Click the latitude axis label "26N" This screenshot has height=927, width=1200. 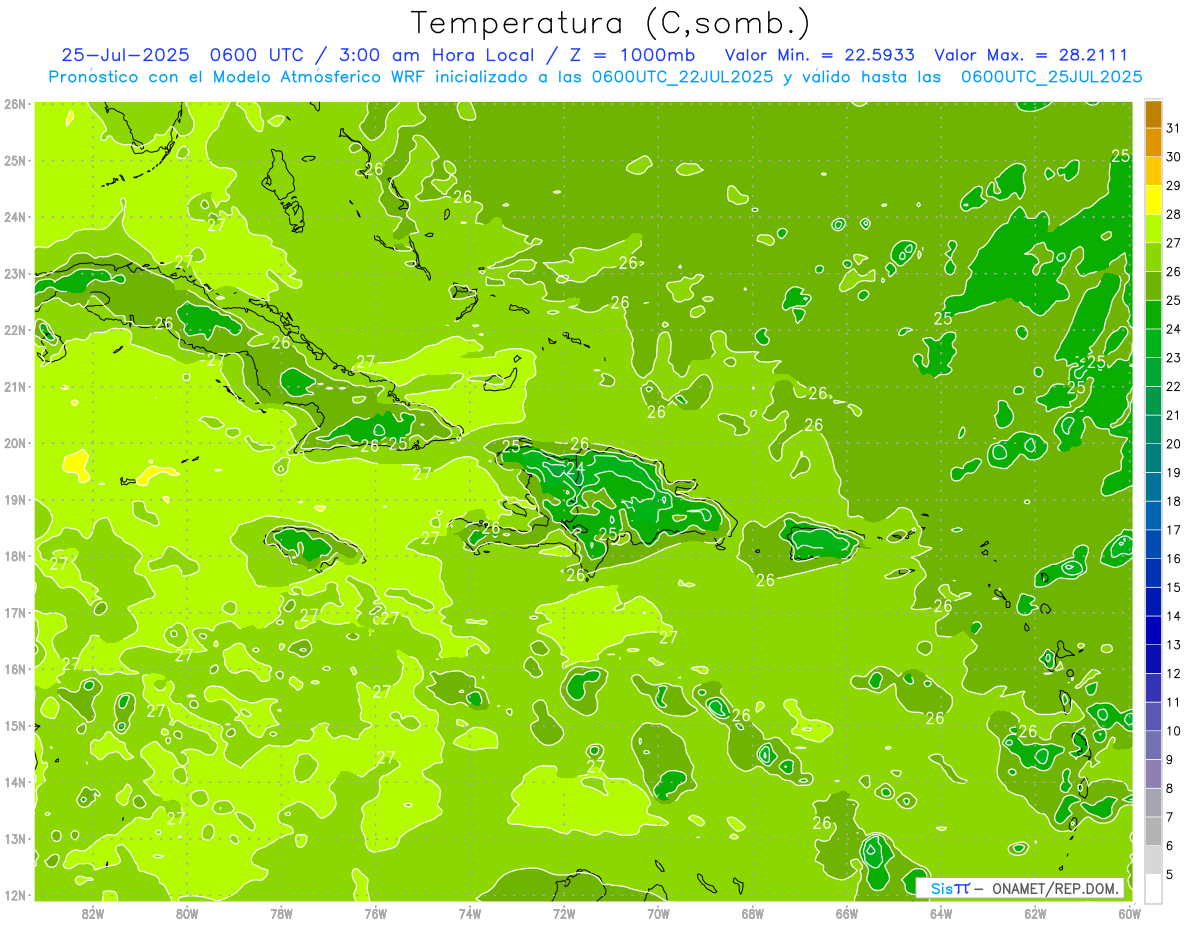(x=15, y=104)
